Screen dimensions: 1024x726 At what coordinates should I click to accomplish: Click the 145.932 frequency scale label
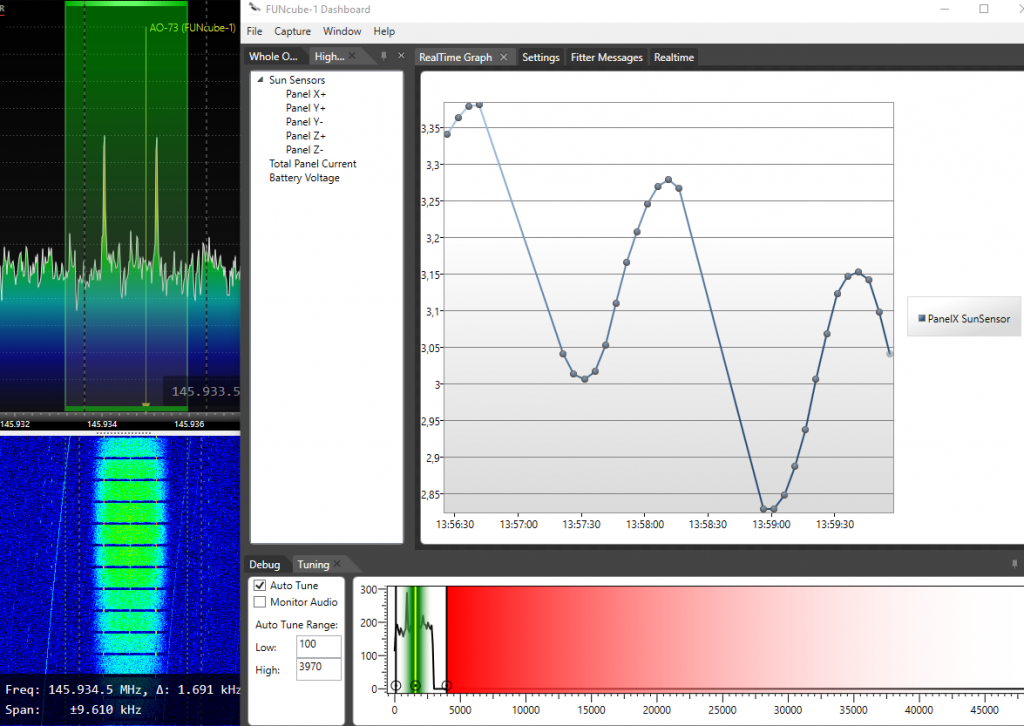click(15, 424)
